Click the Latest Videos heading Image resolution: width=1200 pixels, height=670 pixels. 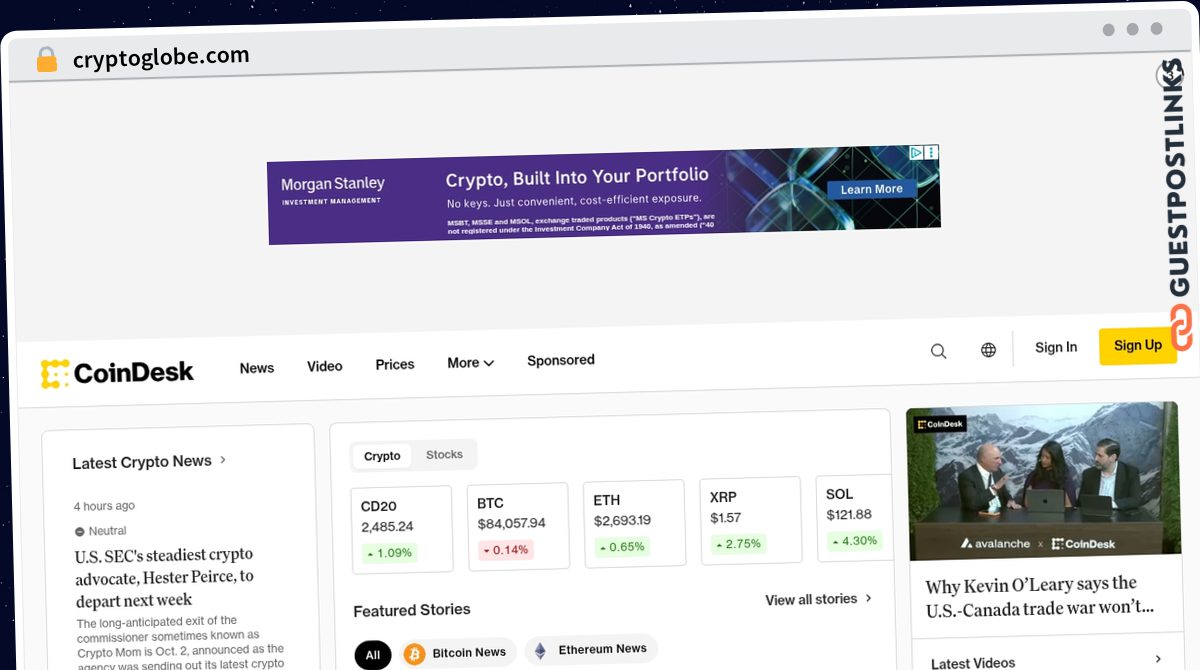click(973, 663)
